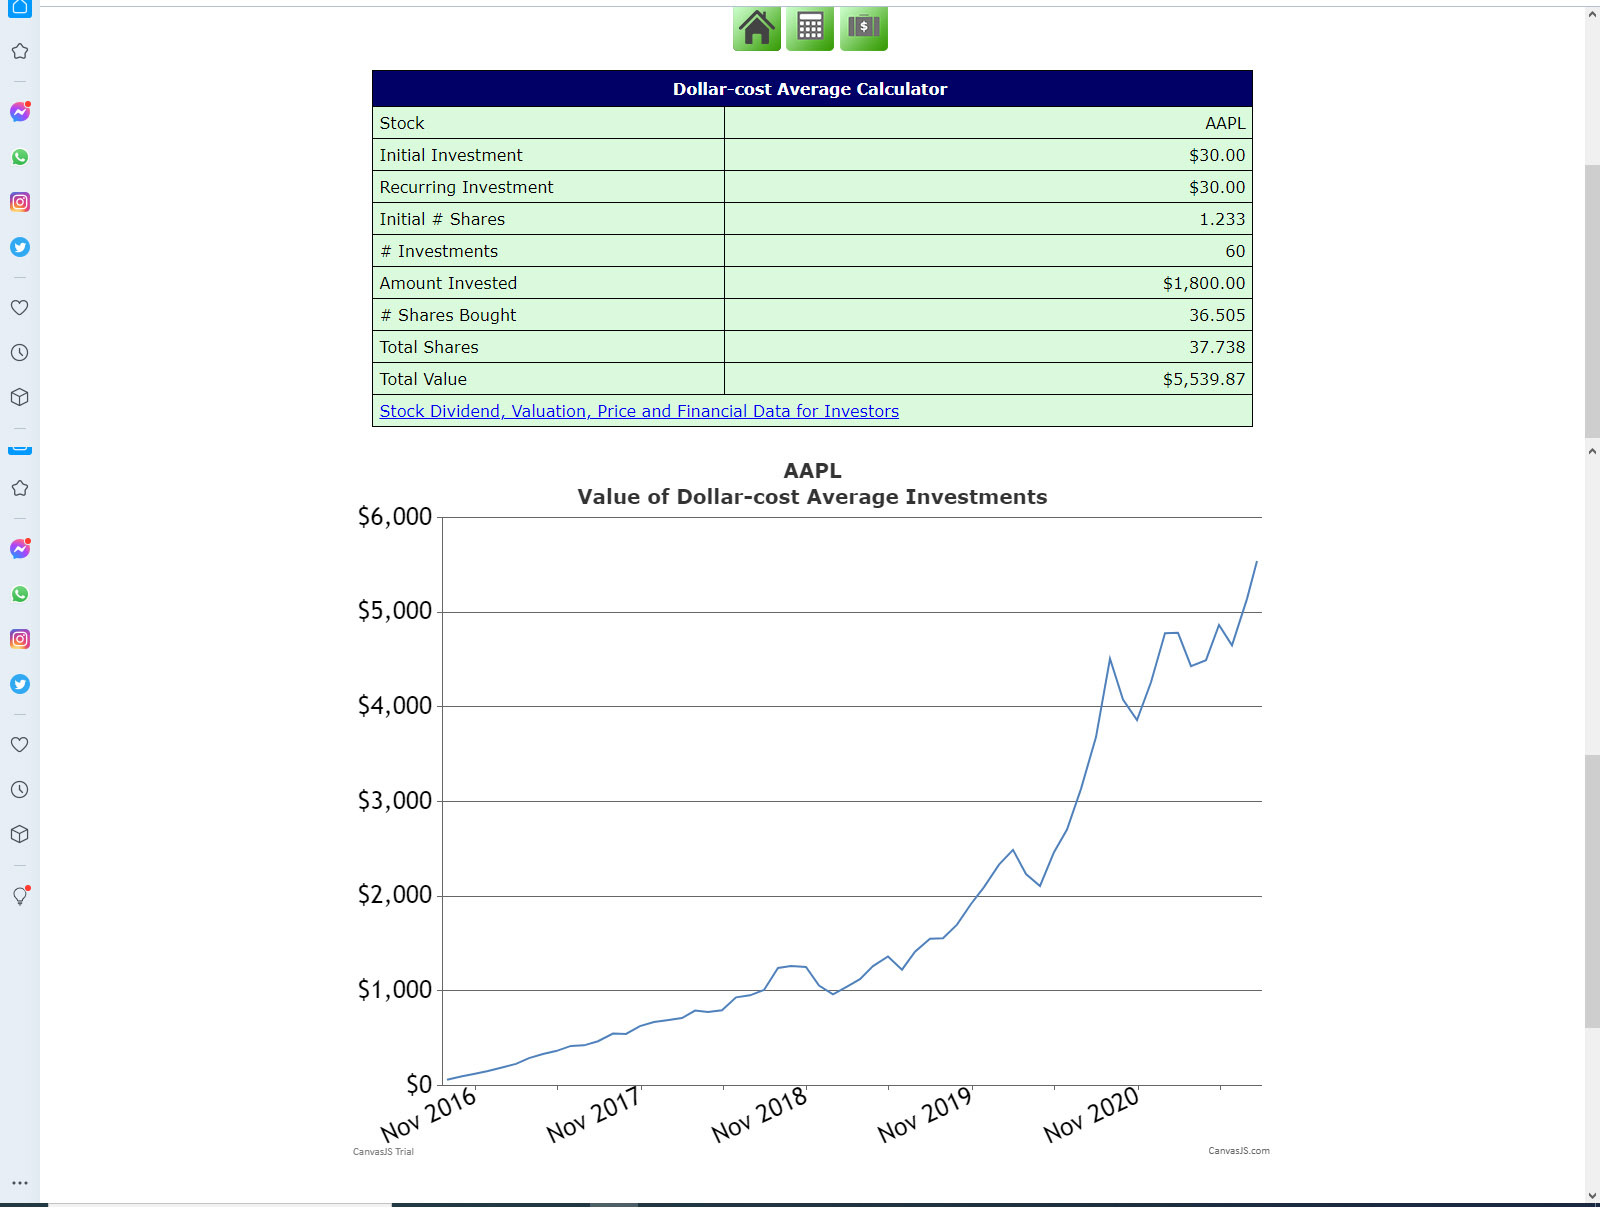Screen dimensions: 1600x1224
Task: Click the '# Investments' row label
Action: click(439, 251)
